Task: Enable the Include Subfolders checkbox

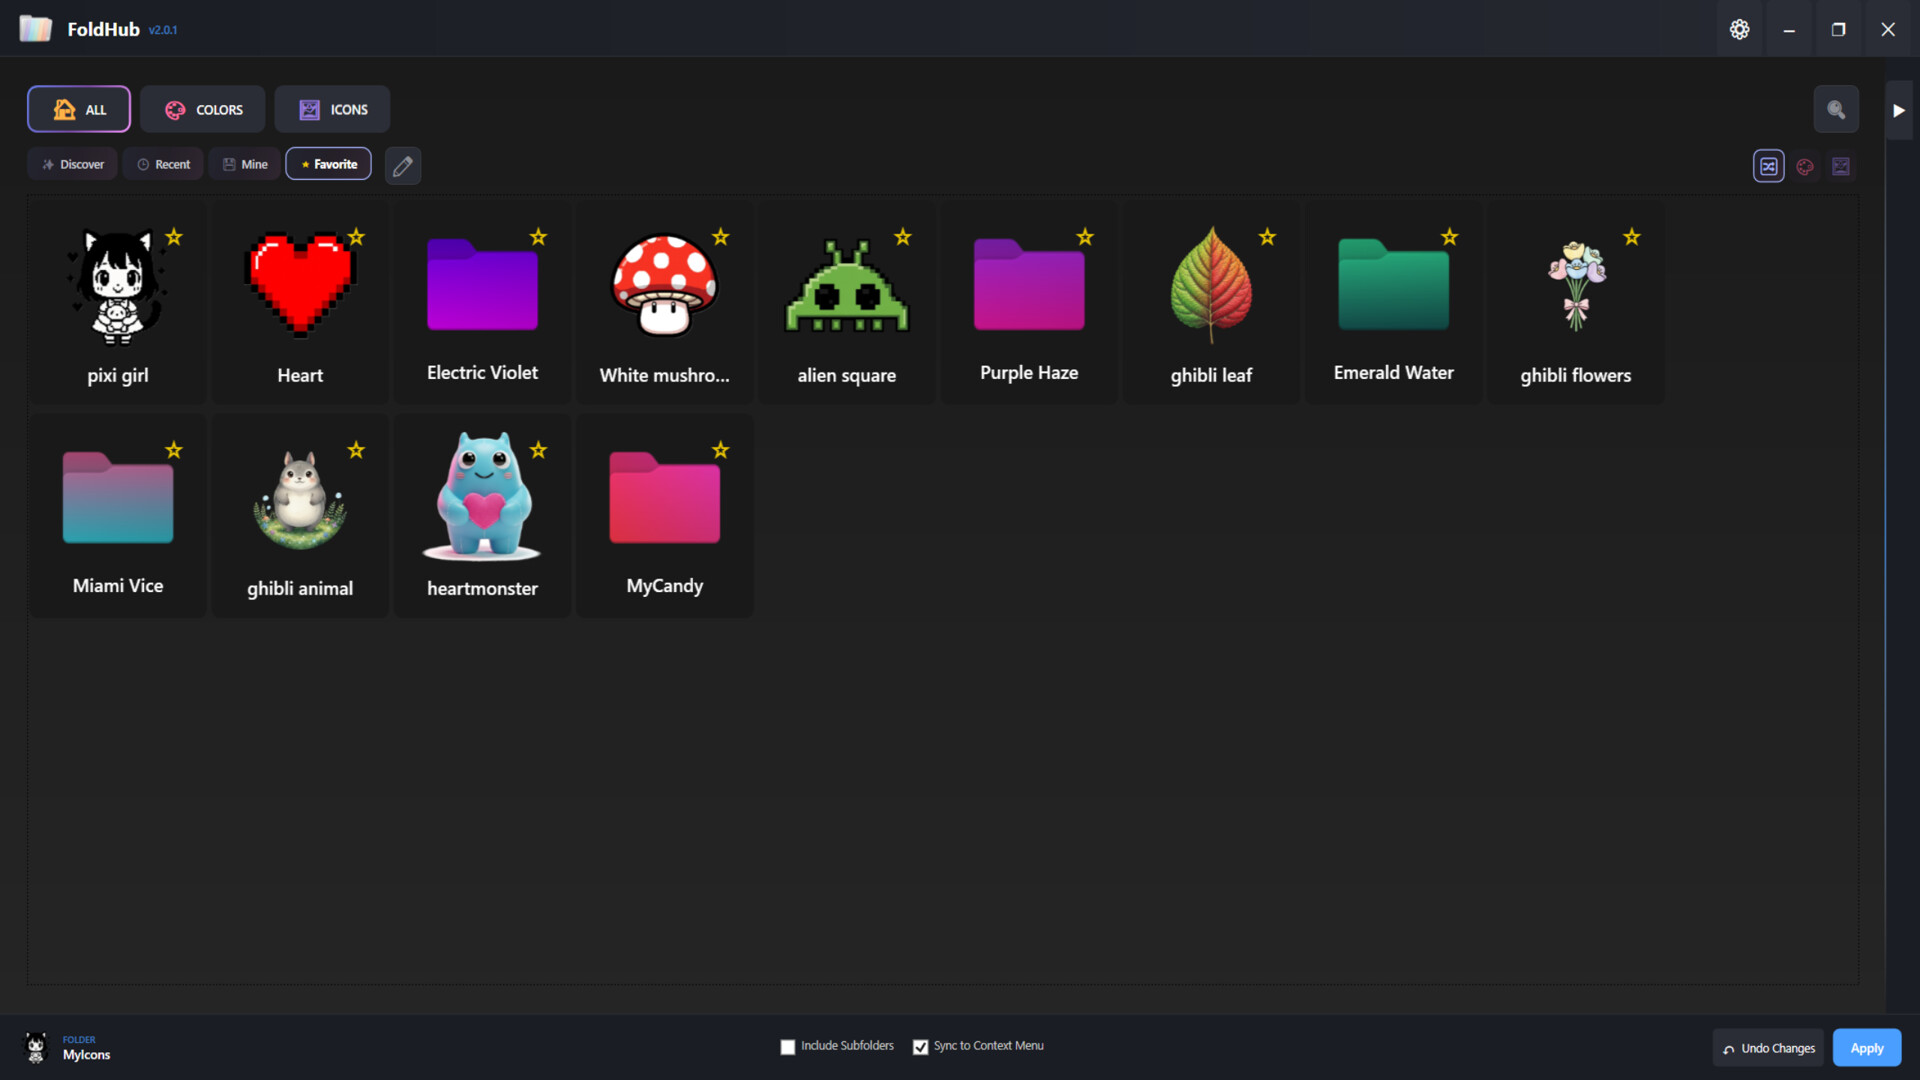Action: coord(787,1046)
